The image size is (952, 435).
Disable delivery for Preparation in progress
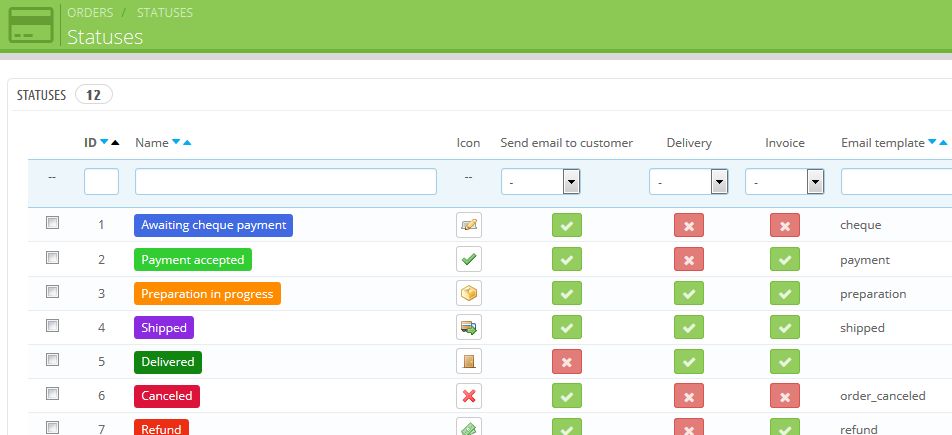(688, 293)
